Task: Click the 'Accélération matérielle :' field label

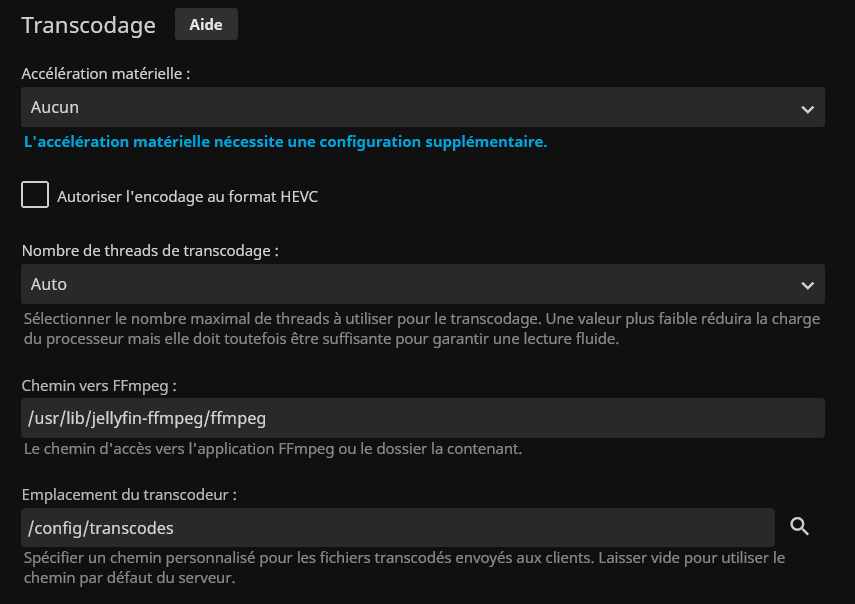Action: (106, 74)
